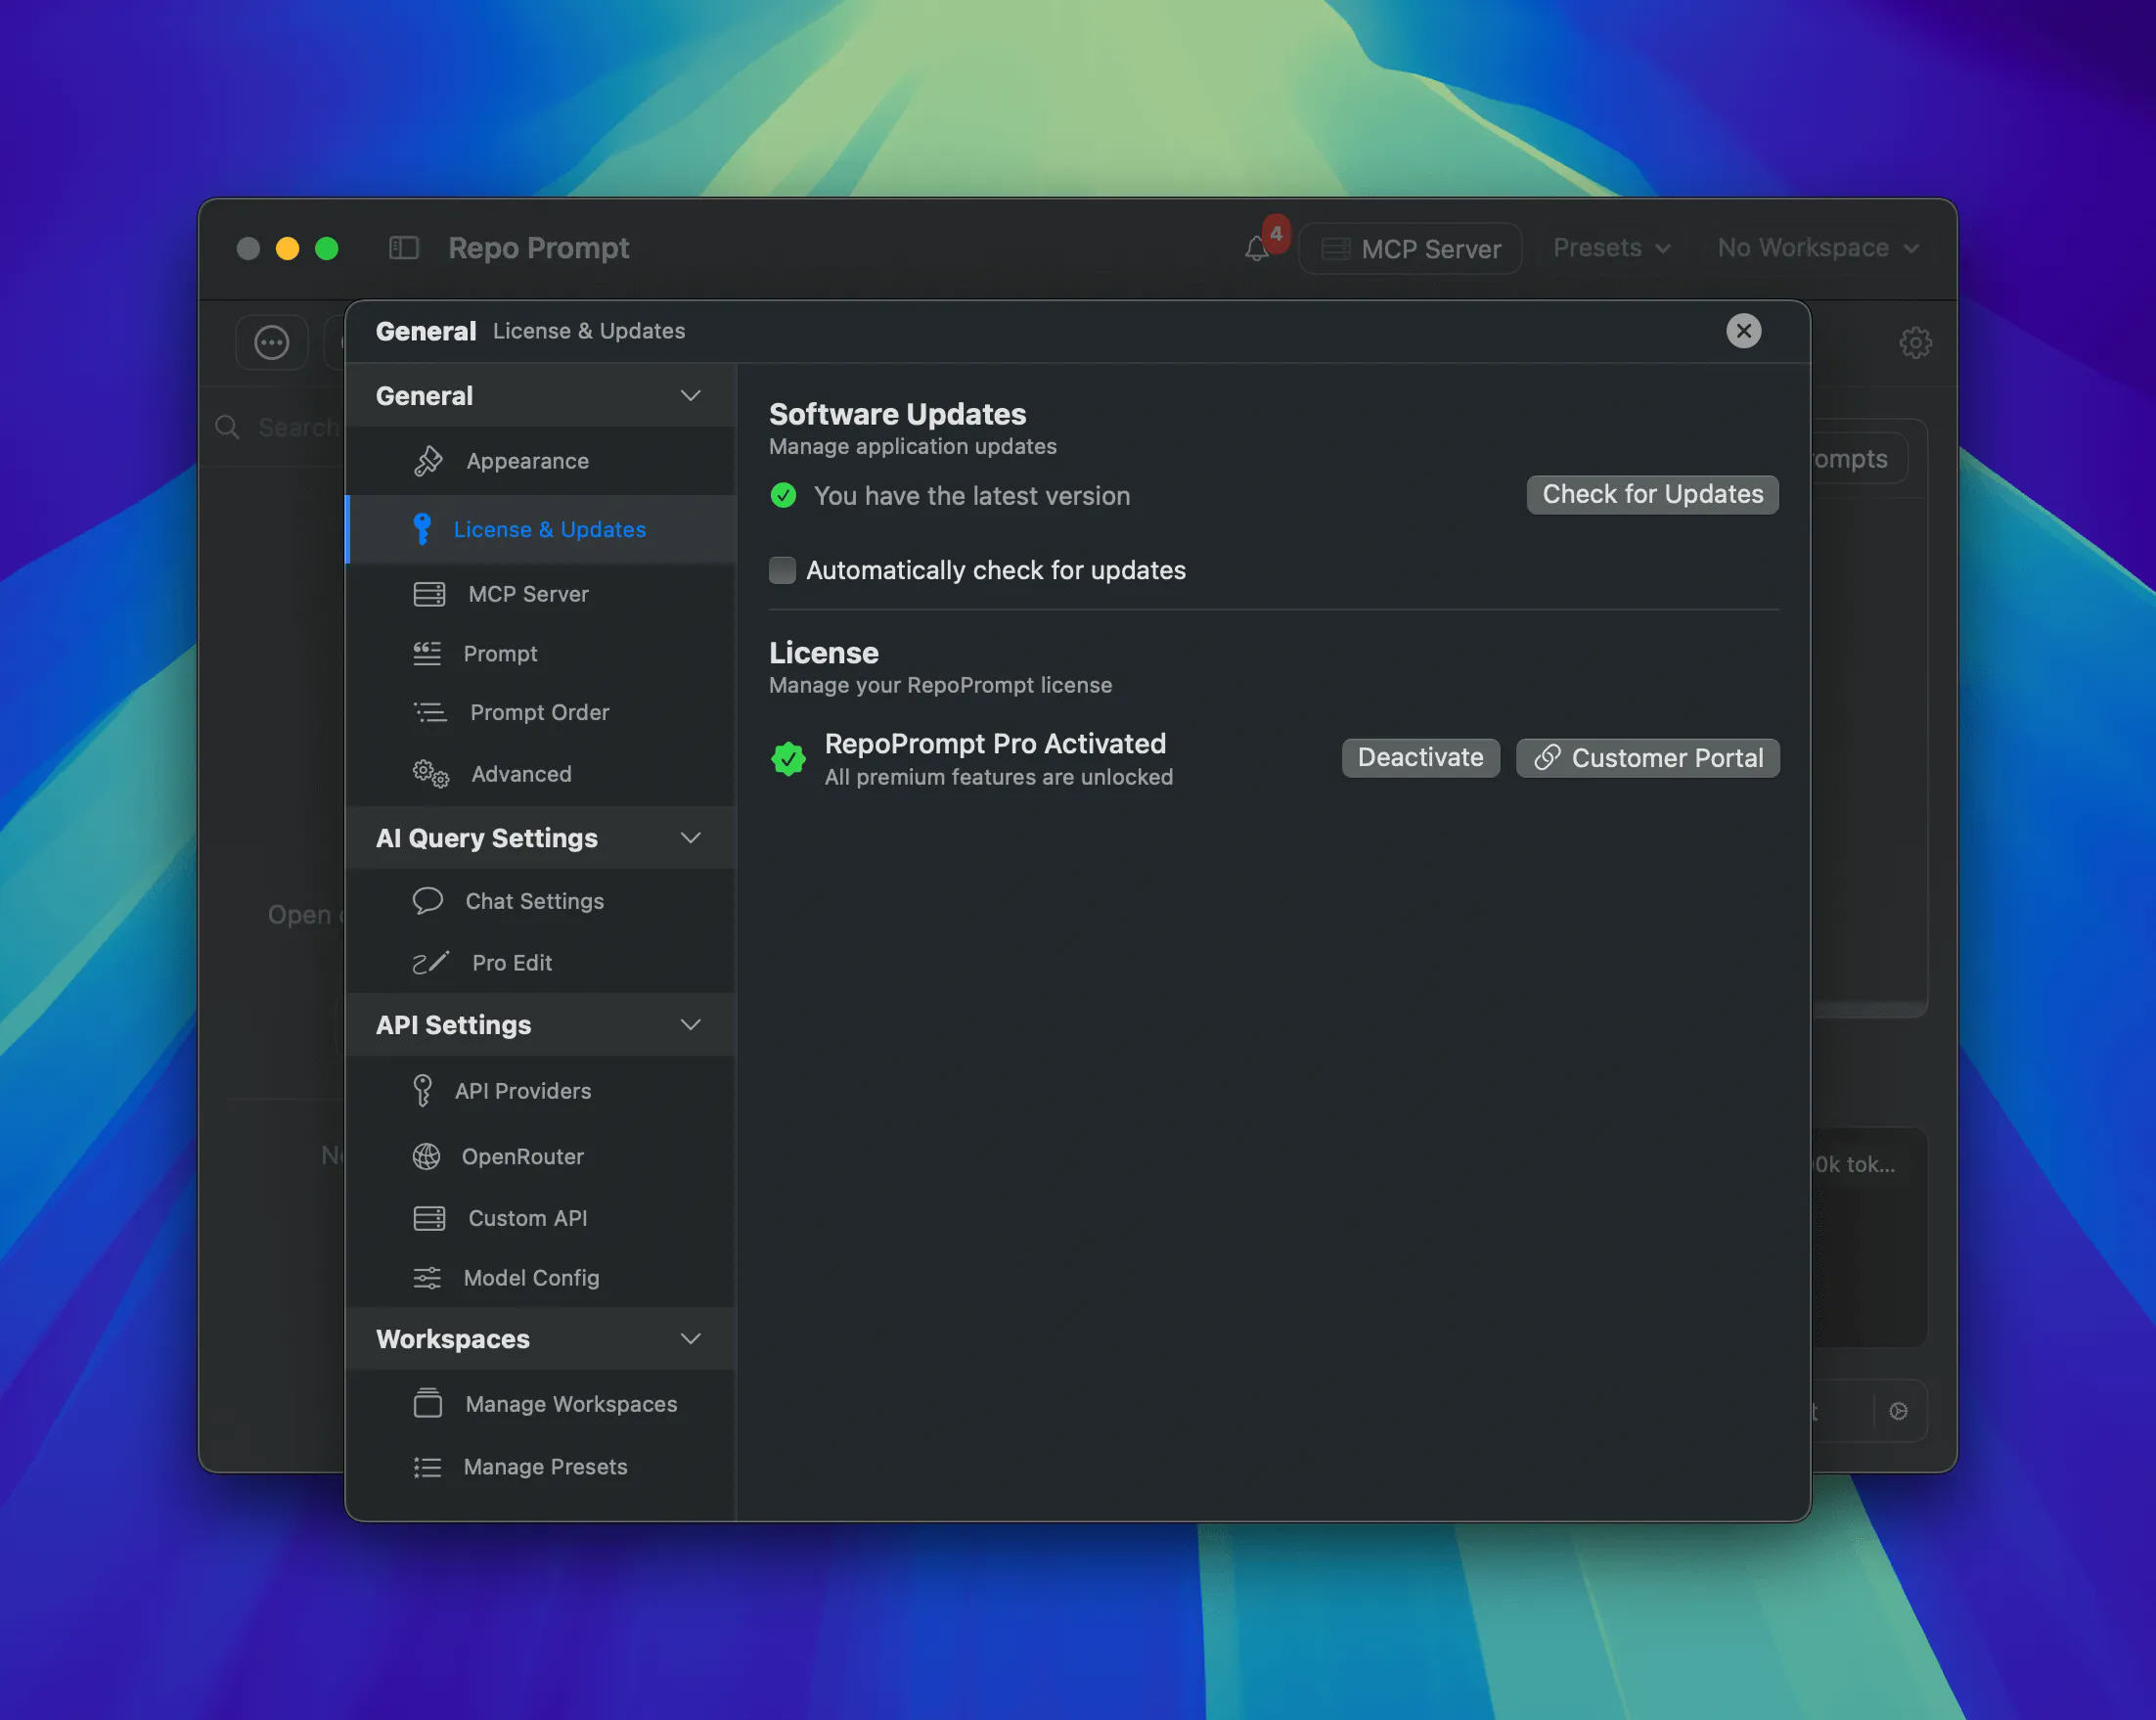Screen dimensions: 2156x1720
Task: Open the No Workspace dropdown
Action: [x=1817, y=247]
